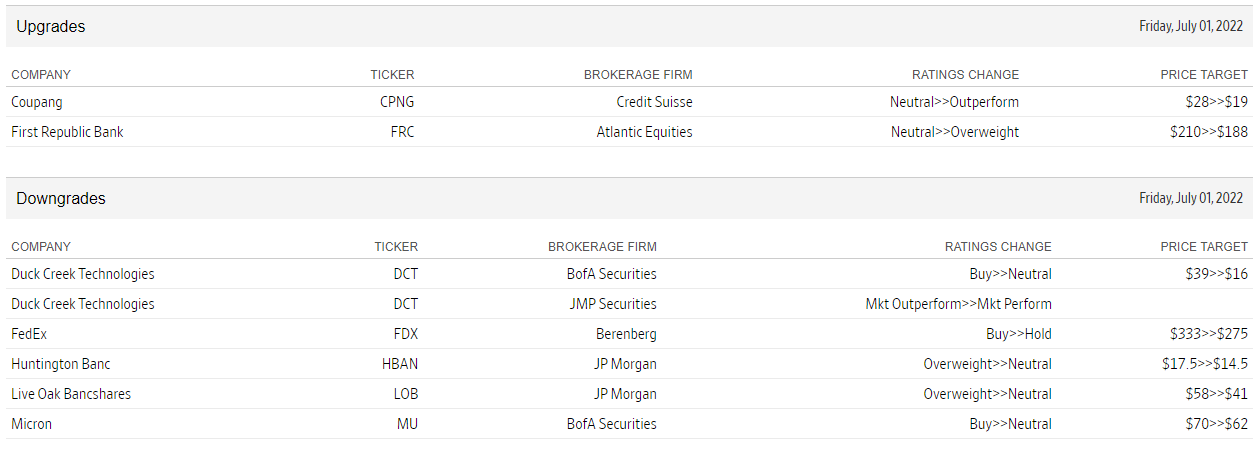Select the Neutral>>Outperform ratings change
1254x449 pixels.
click(954, 102)
